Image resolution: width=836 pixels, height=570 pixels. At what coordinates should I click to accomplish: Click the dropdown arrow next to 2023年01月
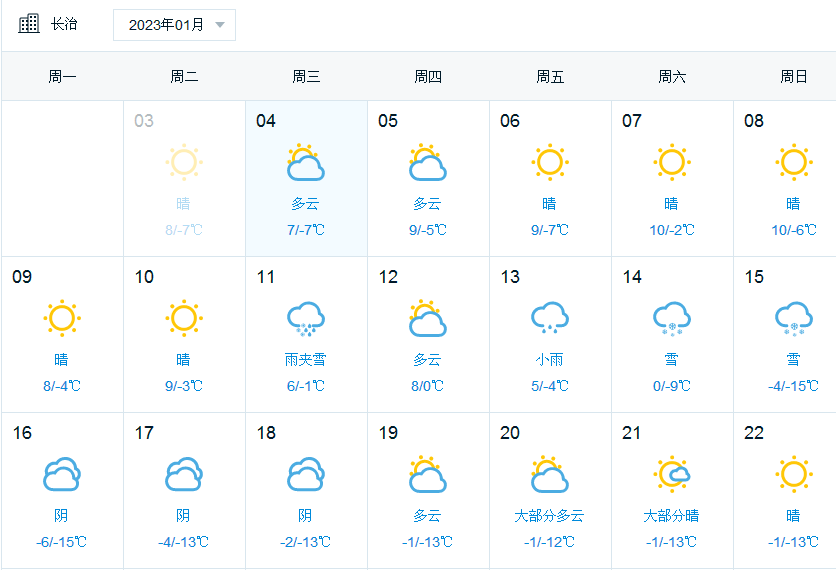point(220,25)
